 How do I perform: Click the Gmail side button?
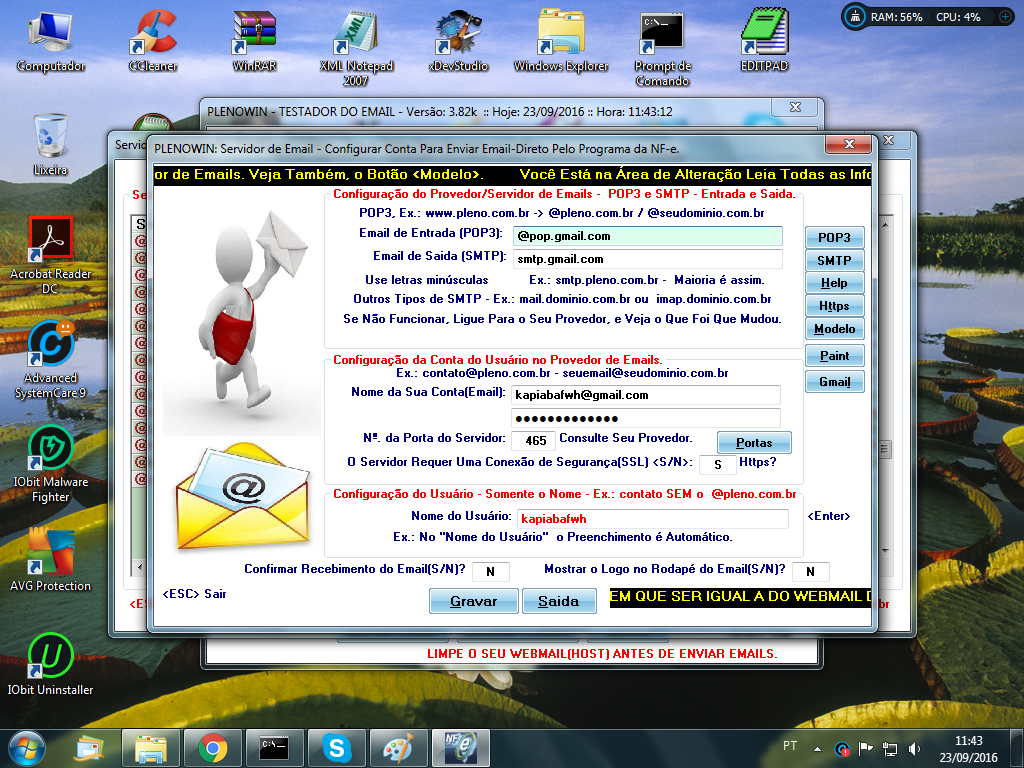(835, 381)
